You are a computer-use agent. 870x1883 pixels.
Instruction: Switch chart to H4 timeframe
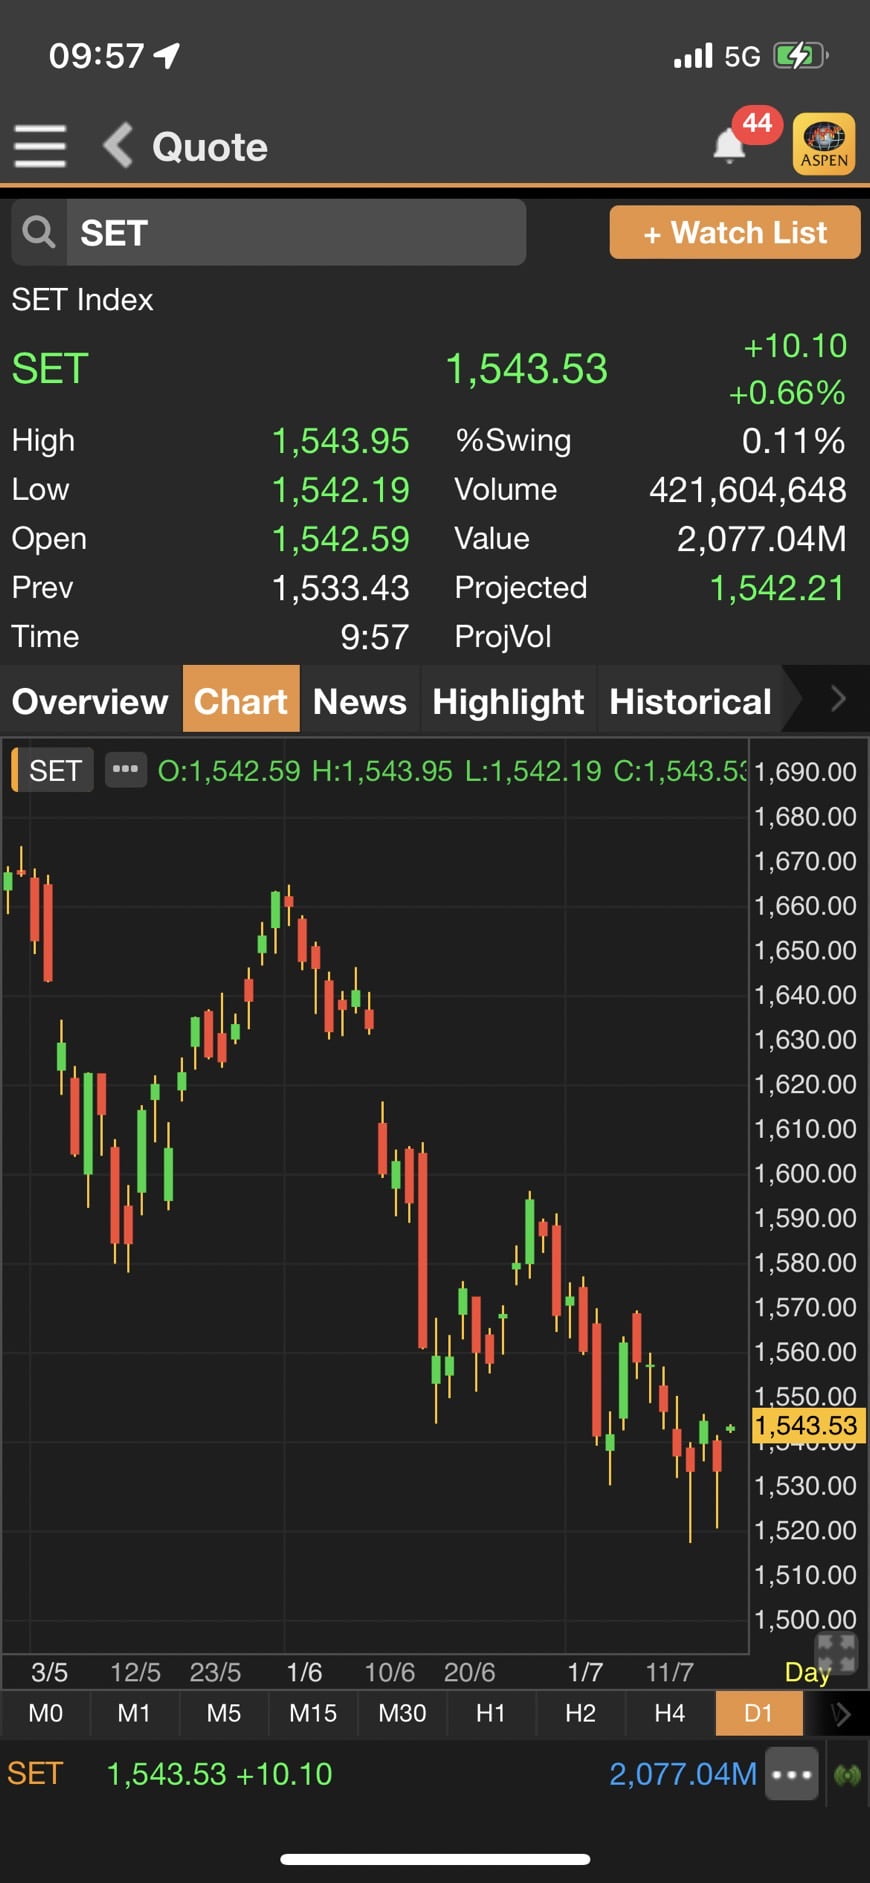pyautogui.click(x=669, y=1713)
